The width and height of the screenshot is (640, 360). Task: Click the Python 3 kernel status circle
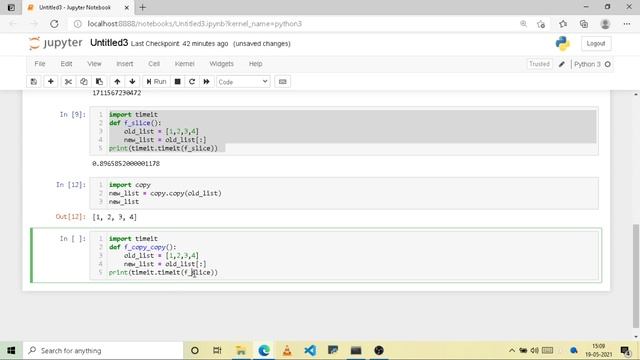(607, 64)
